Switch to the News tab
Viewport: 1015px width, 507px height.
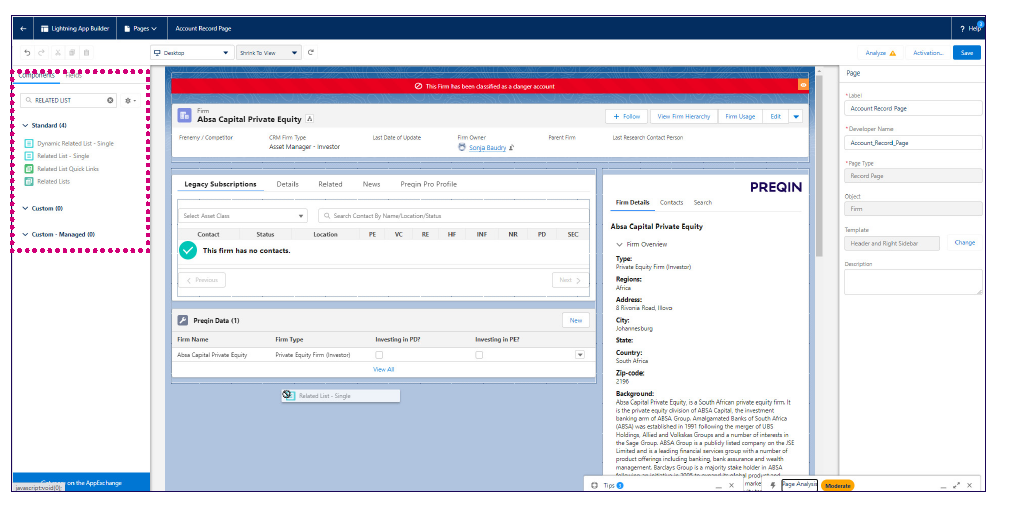(372, 185)
